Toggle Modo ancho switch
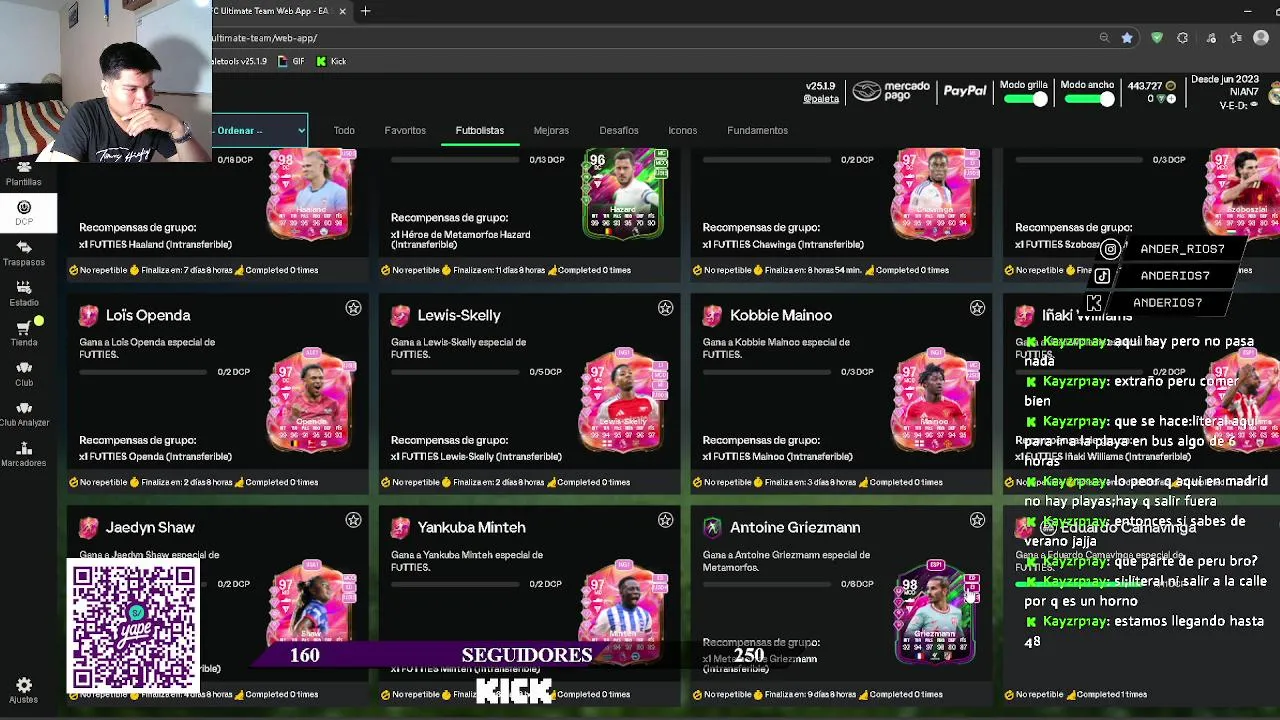Viewport: 1280px width, 720px height. coord(1087,99)
